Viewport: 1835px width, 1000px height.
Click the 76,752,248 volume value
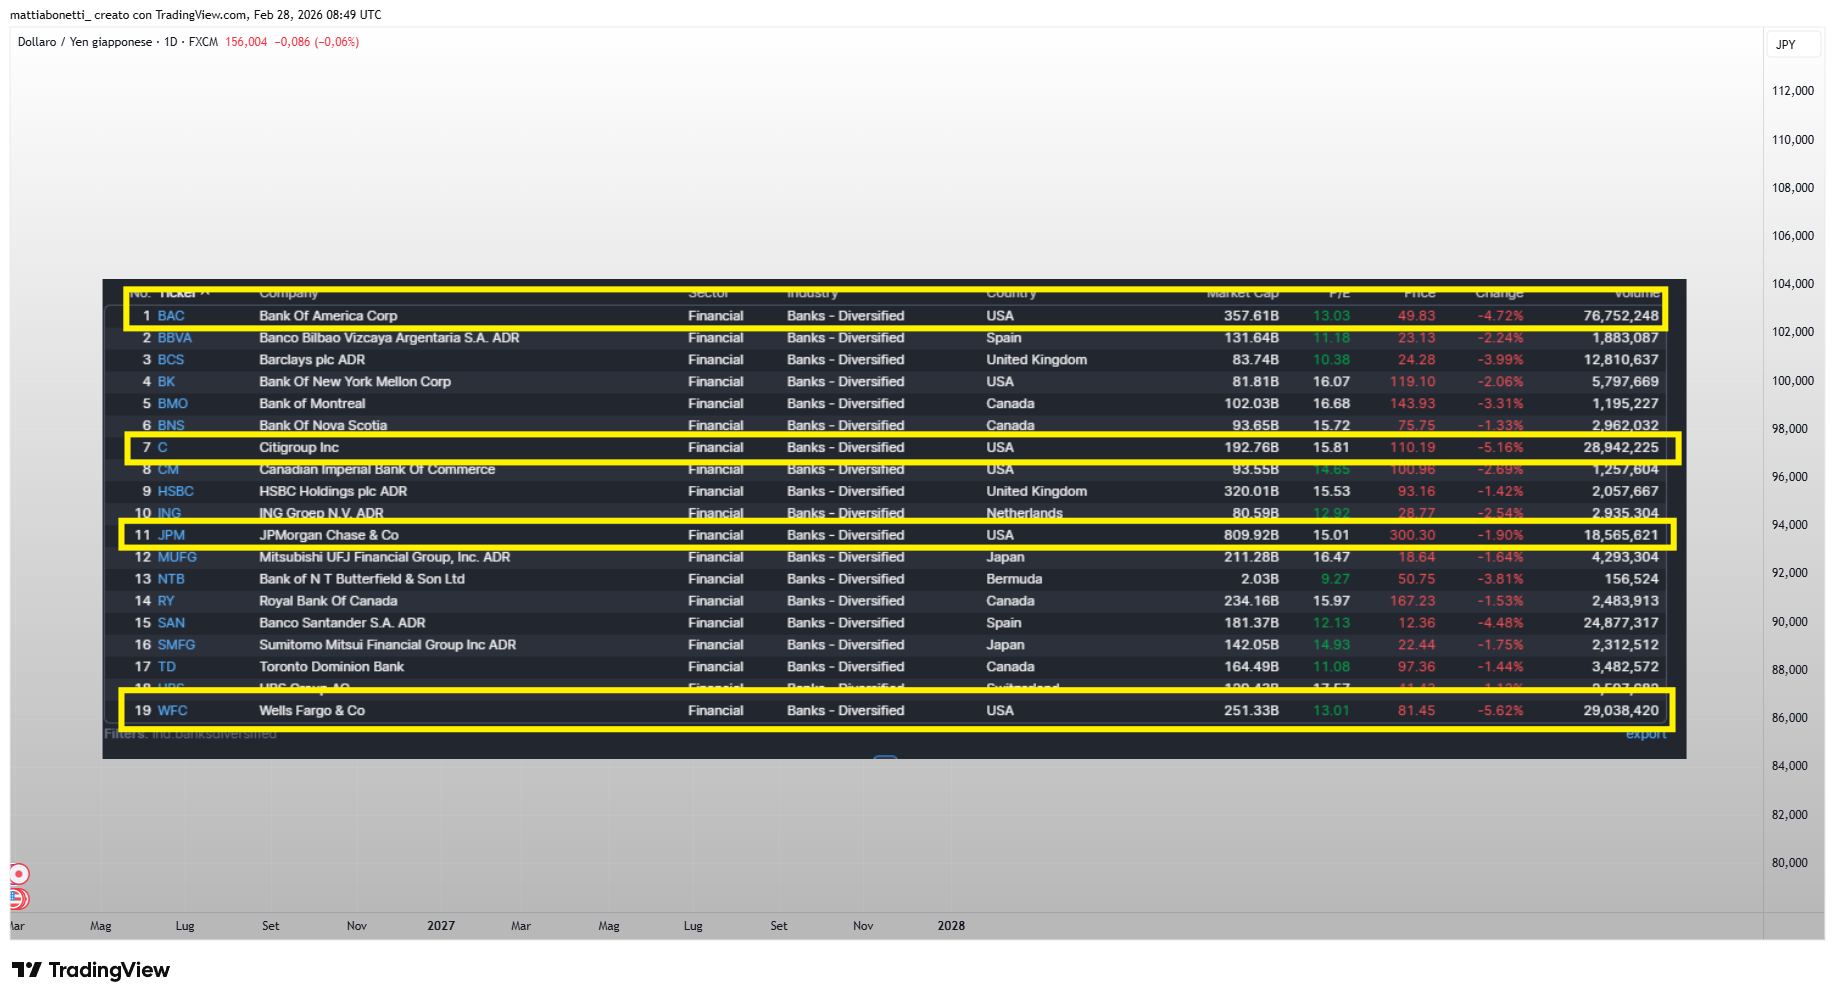coord(1621,316)
